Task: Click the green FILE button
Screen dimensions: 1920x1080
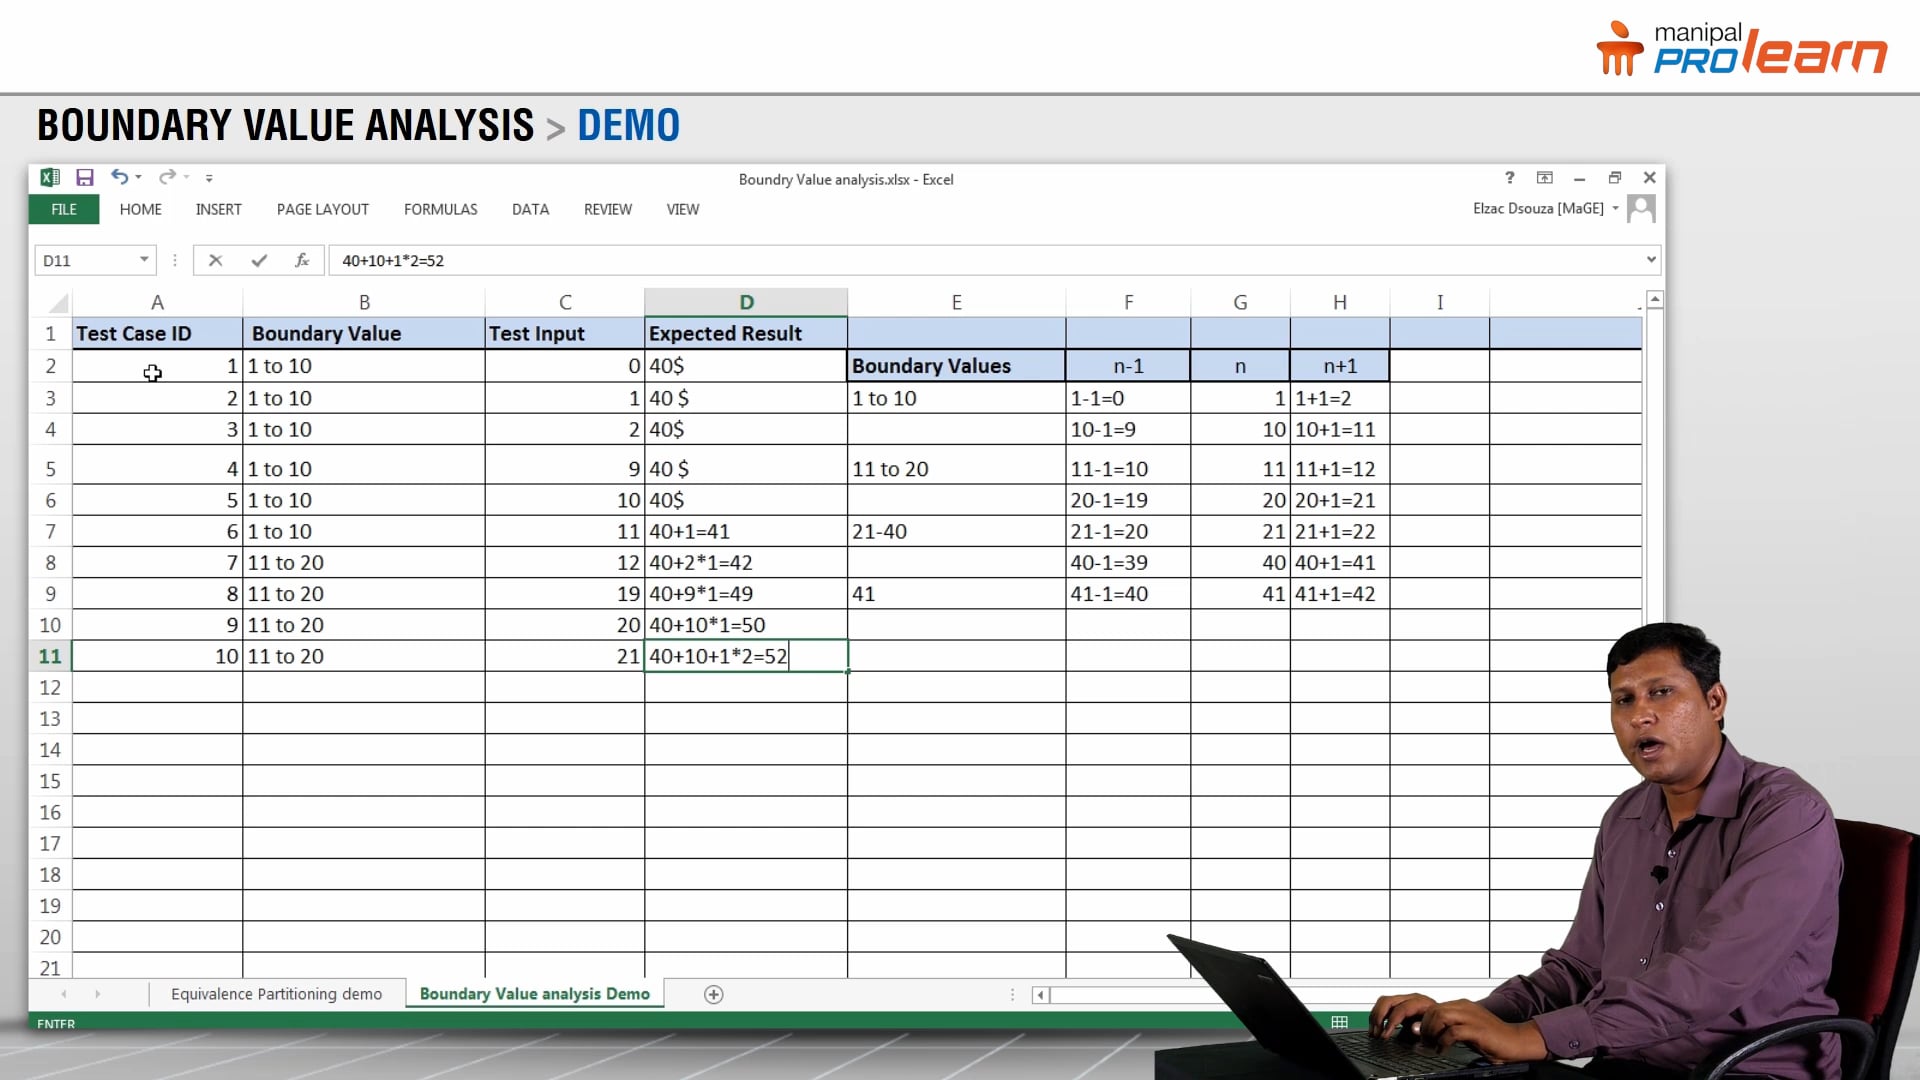Action: 64,209
